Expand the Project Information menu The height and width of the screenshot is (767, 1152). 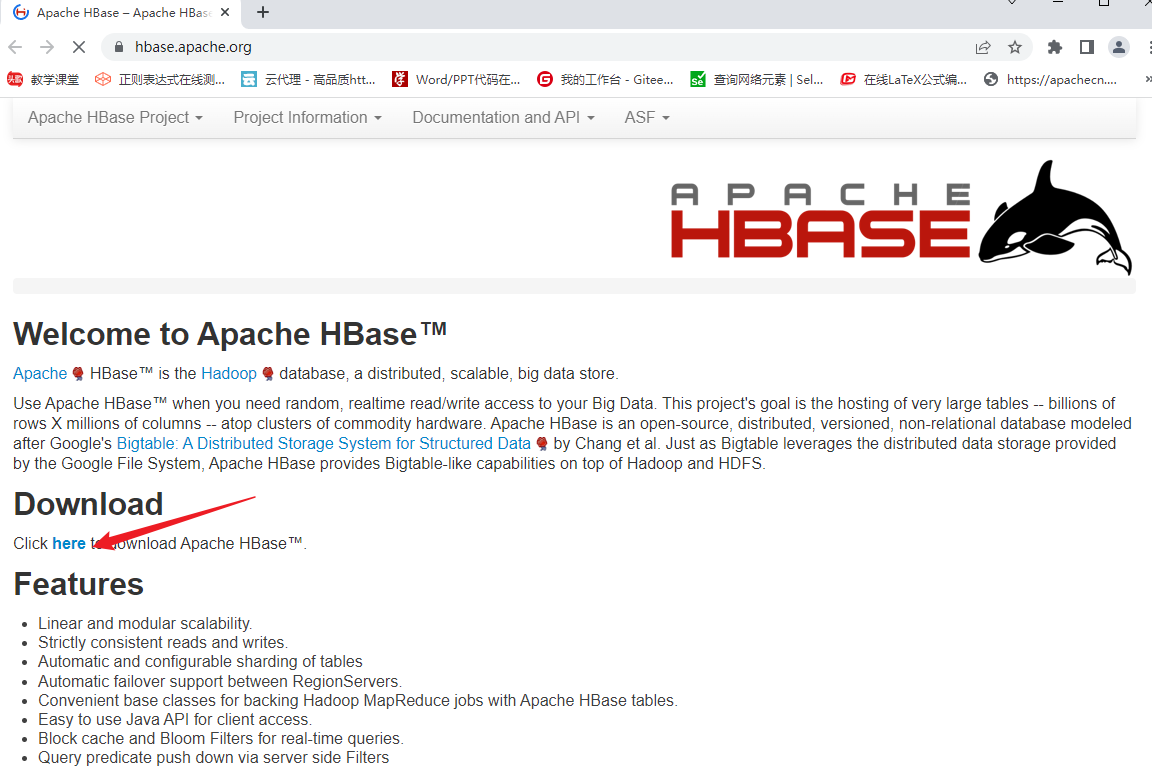click(x=308, y=118)
